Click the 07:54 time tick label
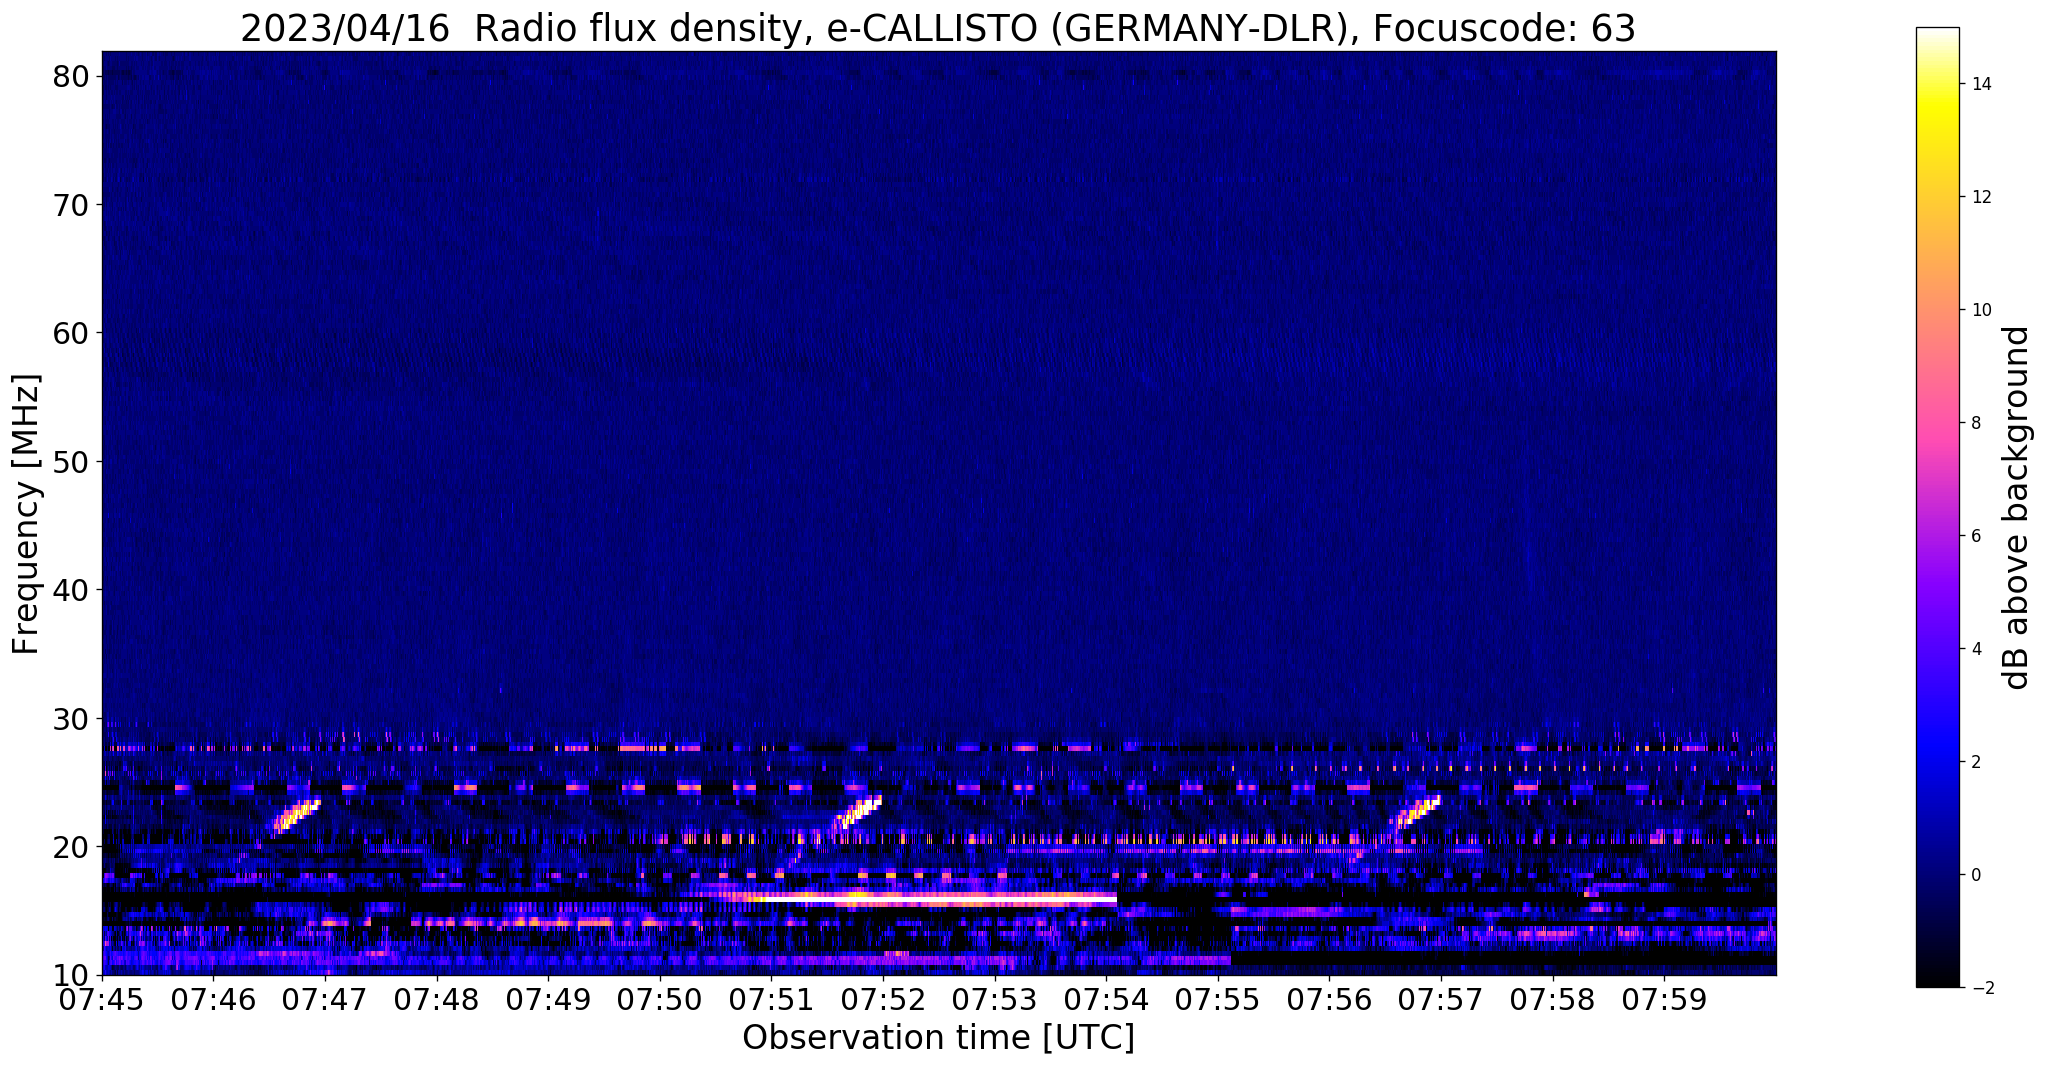The height and width of the screenshot is (1067, 2047). click(1106, 999)
